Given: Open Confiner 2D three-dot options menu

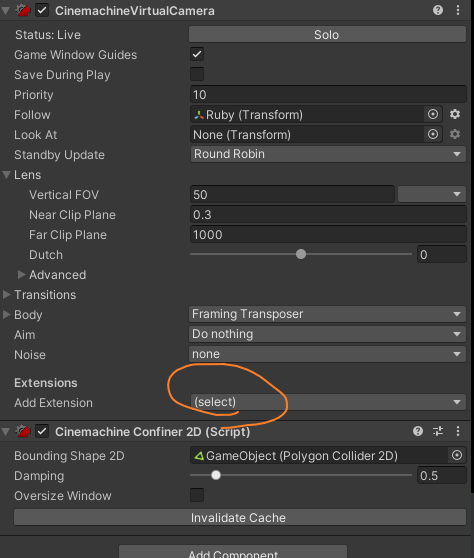Looking at the screenshot, I should coord(458,431).
